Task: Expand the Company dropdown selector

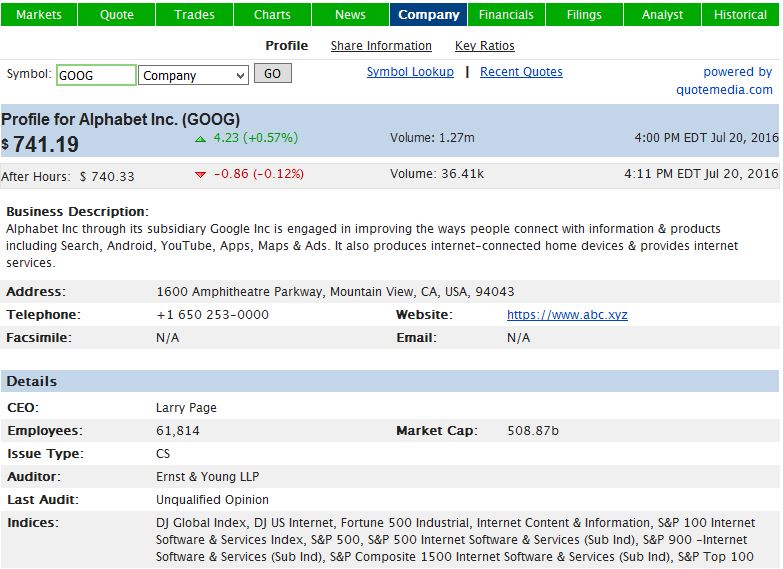Action: 193,75
